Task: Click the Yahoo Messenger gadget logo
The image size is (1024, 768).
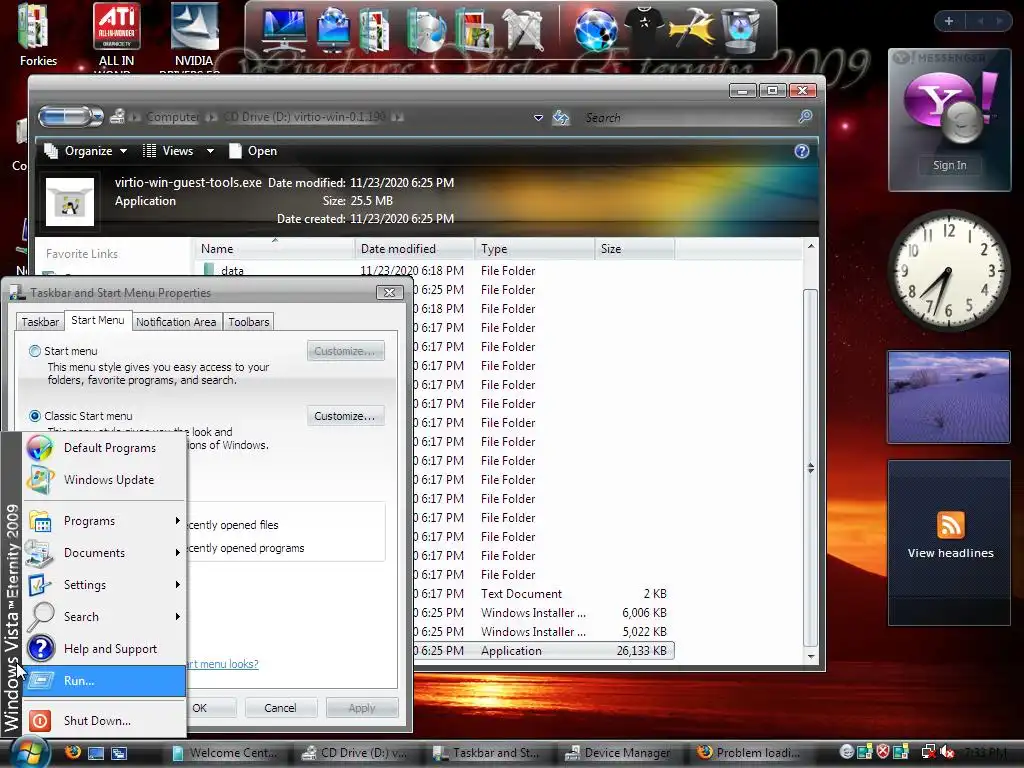Action: [x=950, y=106]
